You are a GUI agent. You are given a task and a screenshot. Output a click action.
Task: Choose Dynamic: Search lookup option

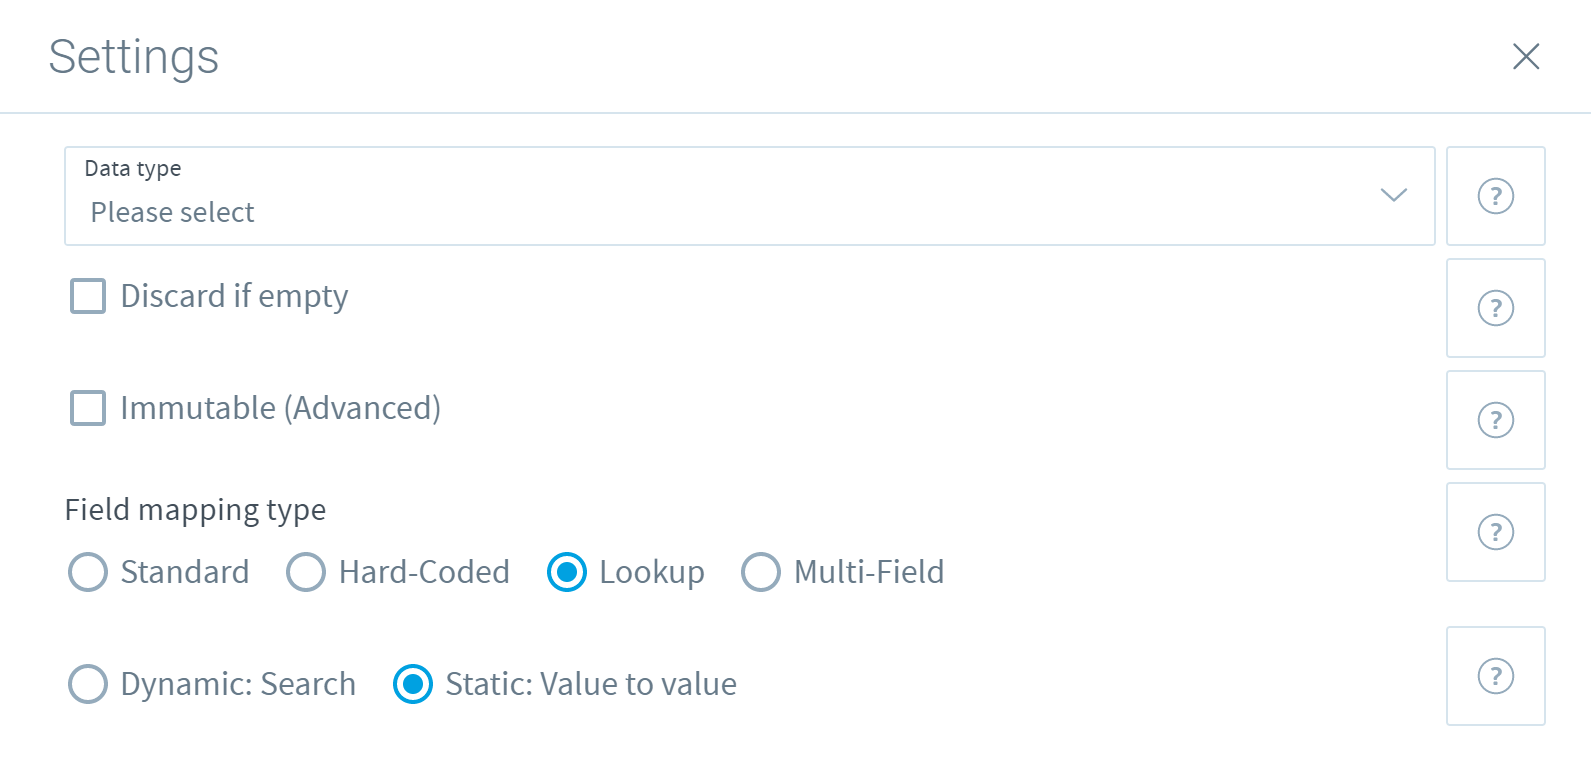[88, 684]
